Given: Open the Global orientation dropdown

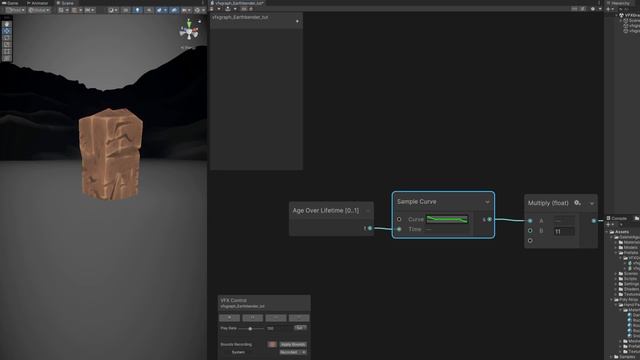Looking at the screenshot, I should [39, 10].
